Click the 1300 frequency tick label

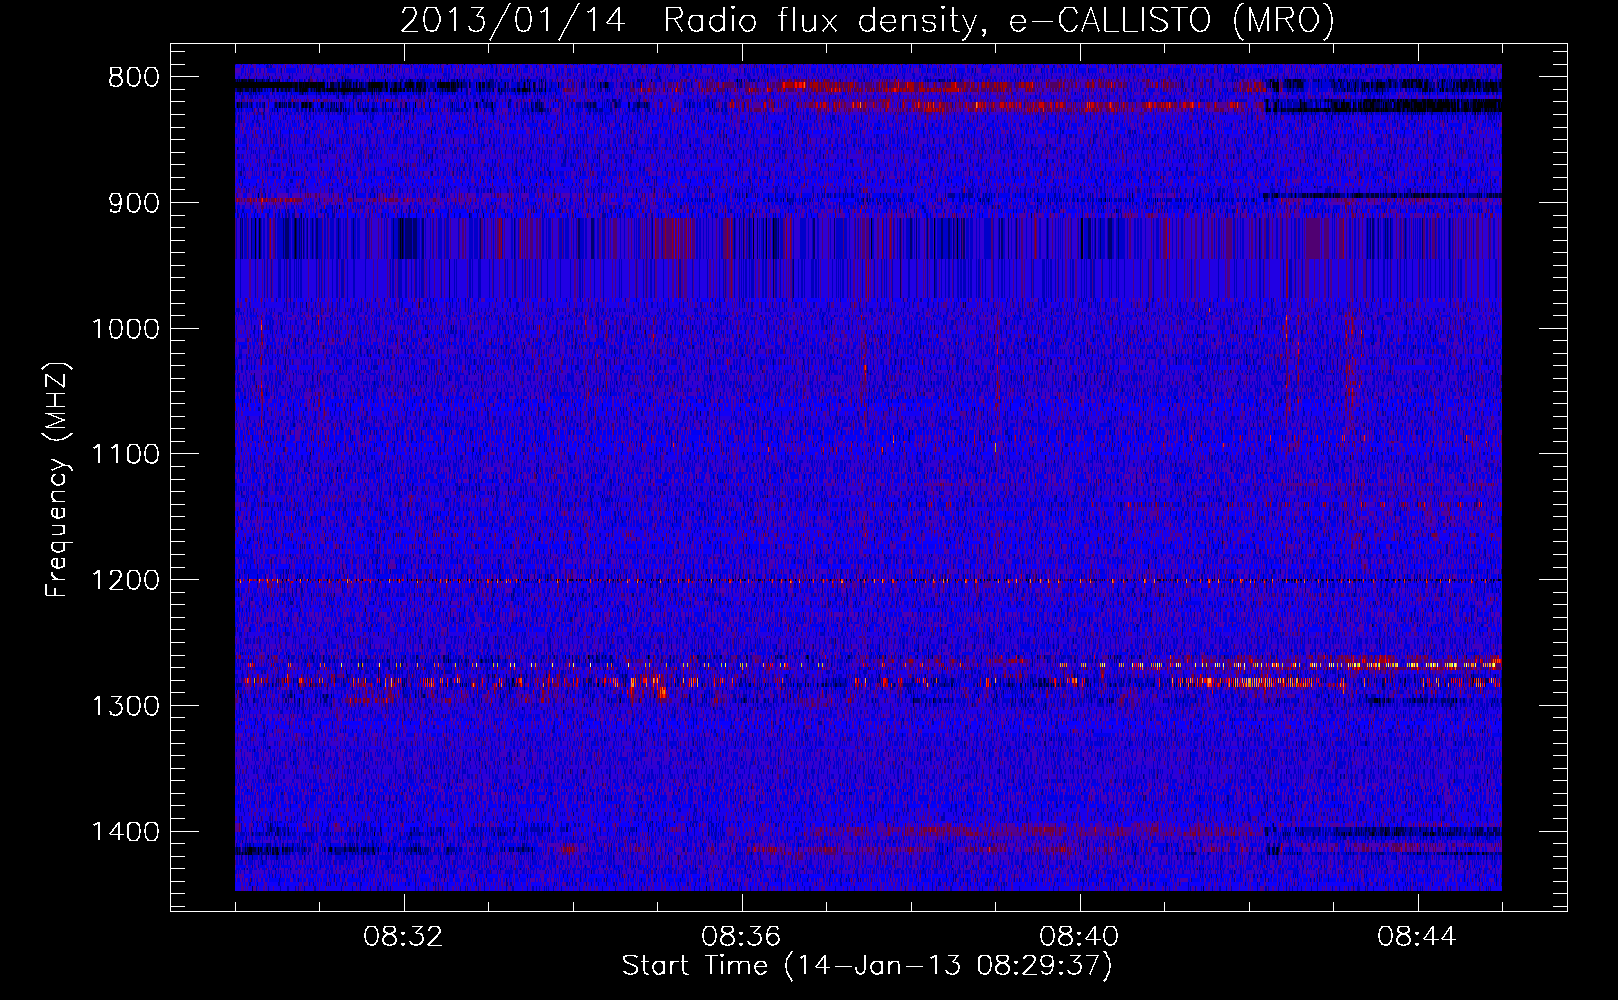pos(125,706)
